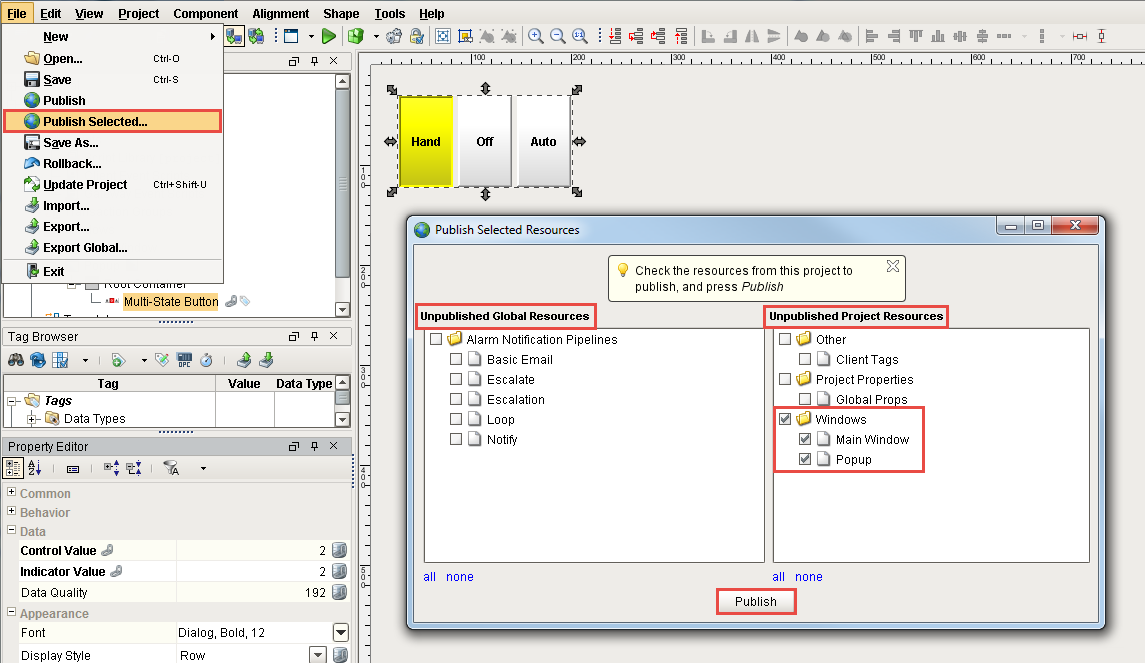Click the binoculars search icon in Tag Browser

click(16, 360)
